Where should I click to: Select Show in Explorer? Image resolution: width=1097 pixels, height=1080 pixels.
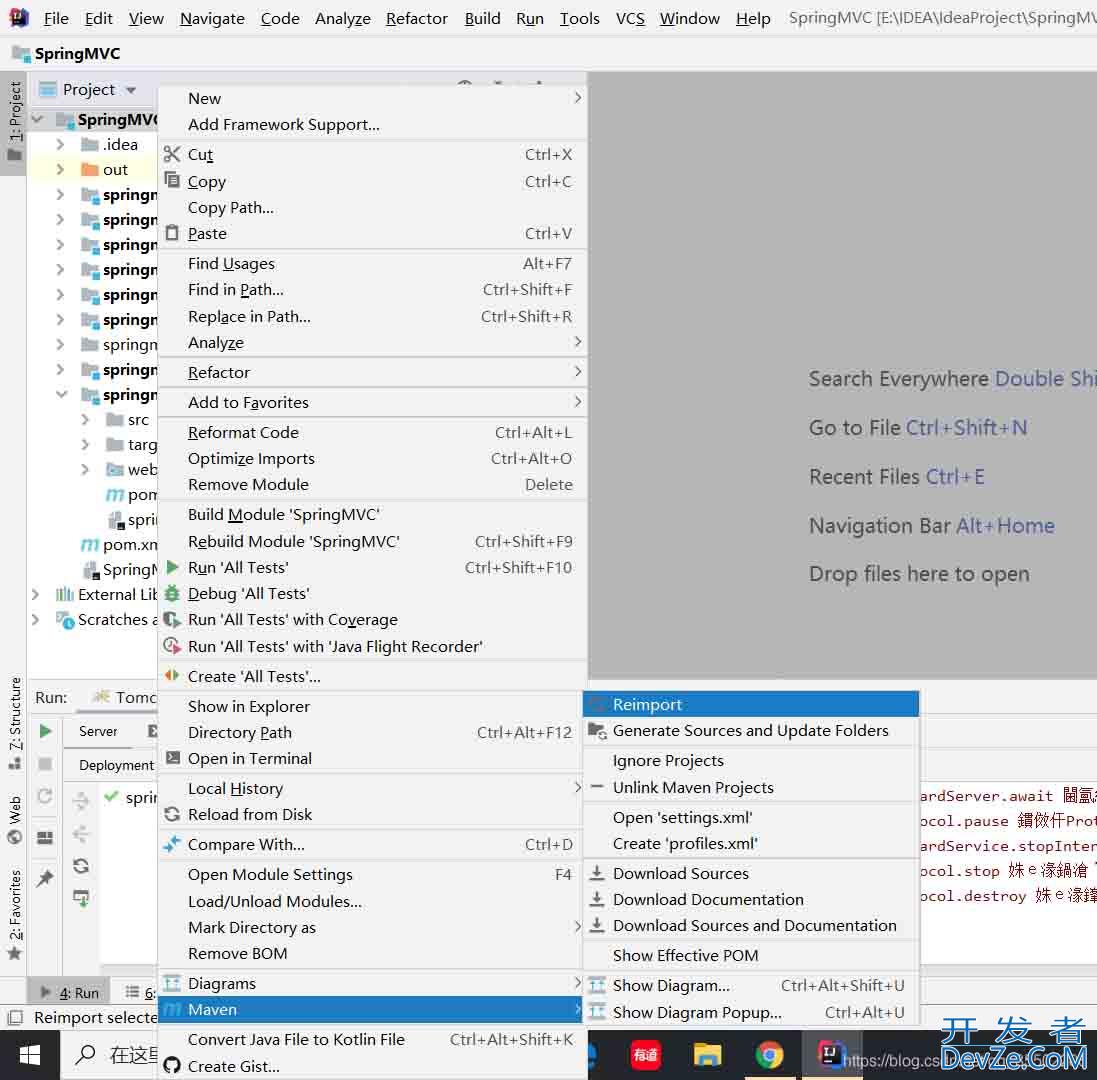[x=372, y=706]
